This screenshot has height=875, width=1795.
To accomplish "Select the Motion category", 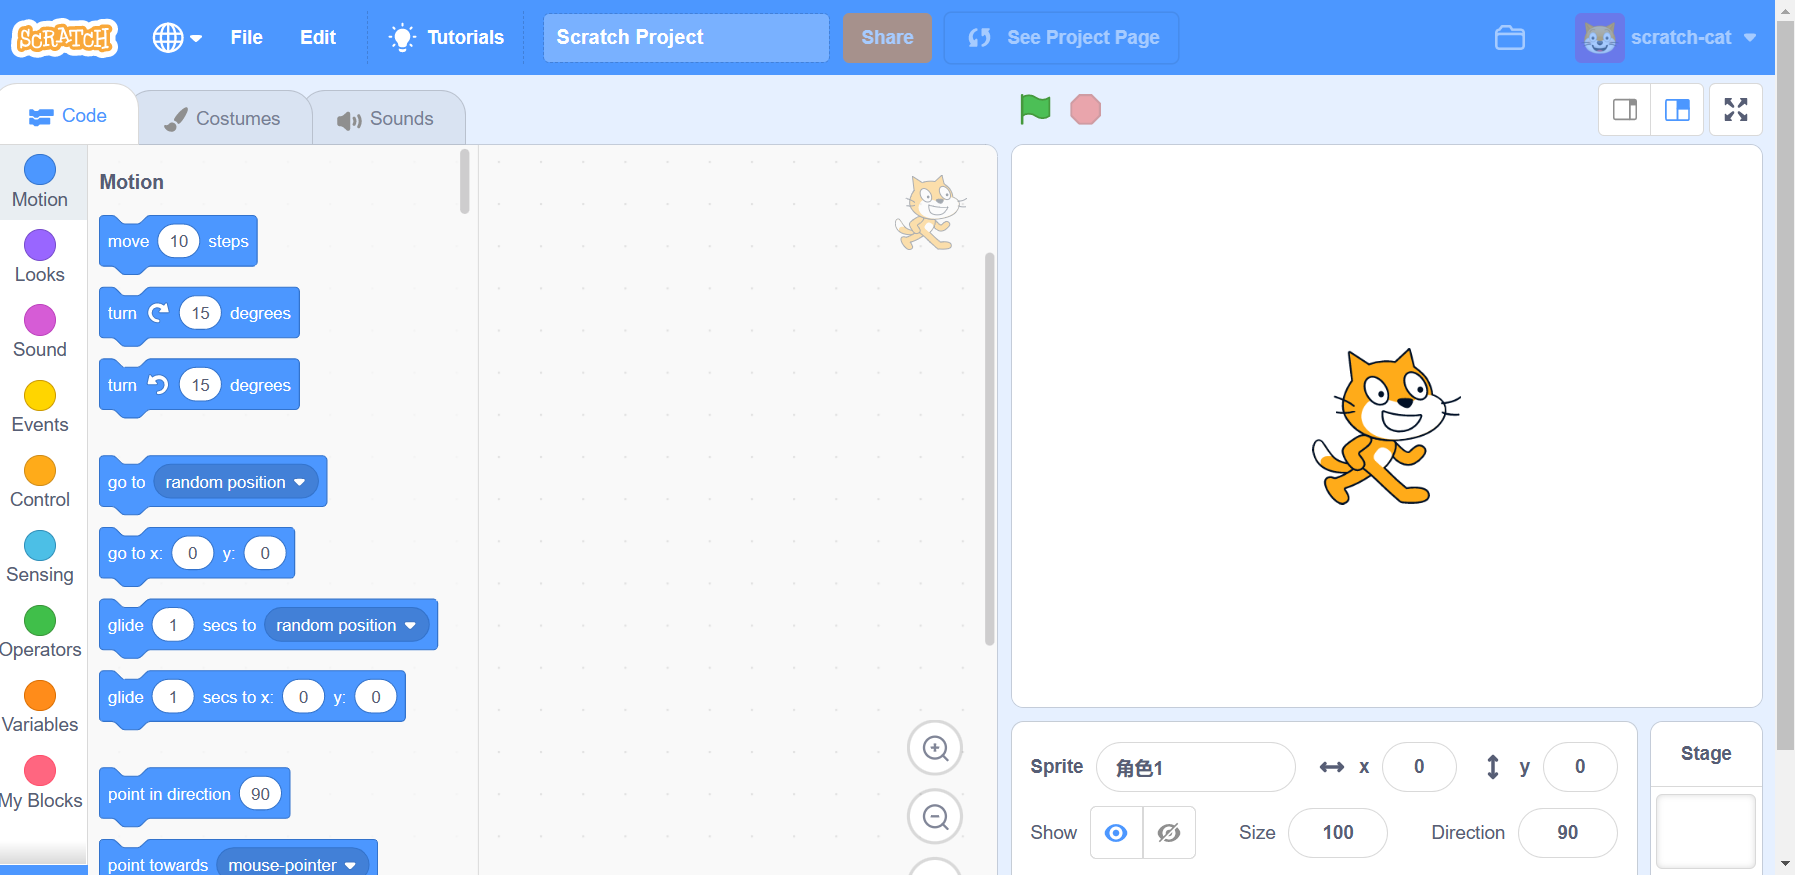I will (x=40, y=182).
